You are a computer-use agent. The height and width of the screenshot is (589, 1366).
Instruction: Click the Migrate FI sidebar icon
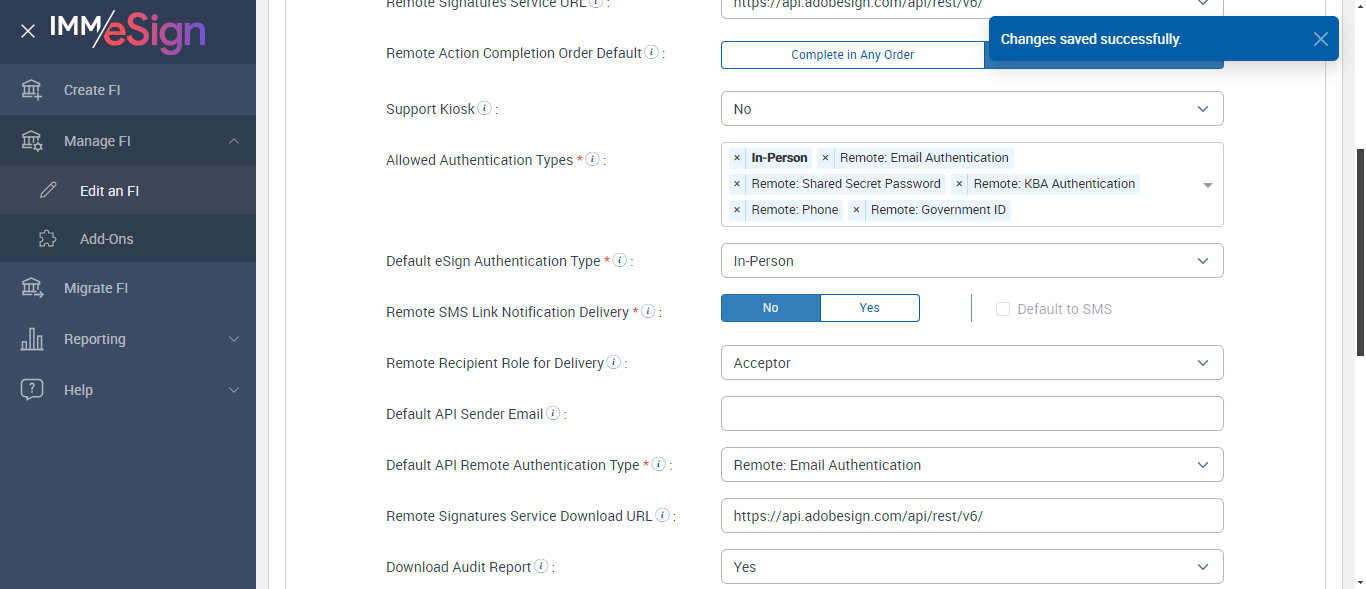coord(32,288)
